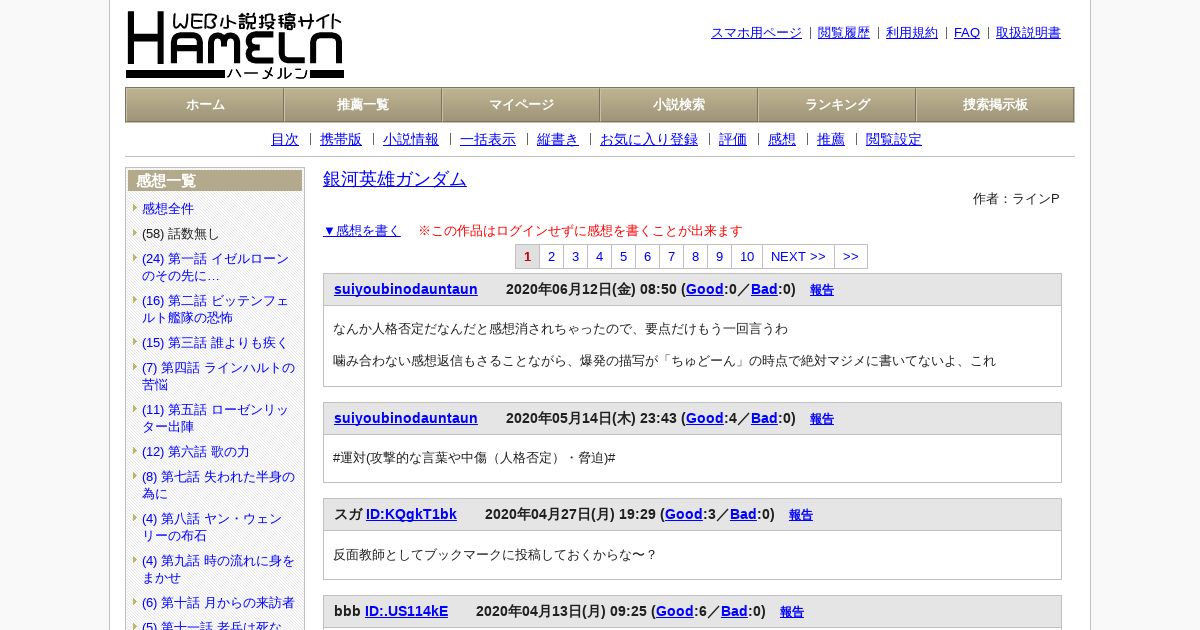The height and width of the screenshot is (630, 1200).
Task: Open the ランキング navigation tab
Action: pos(837,105)
